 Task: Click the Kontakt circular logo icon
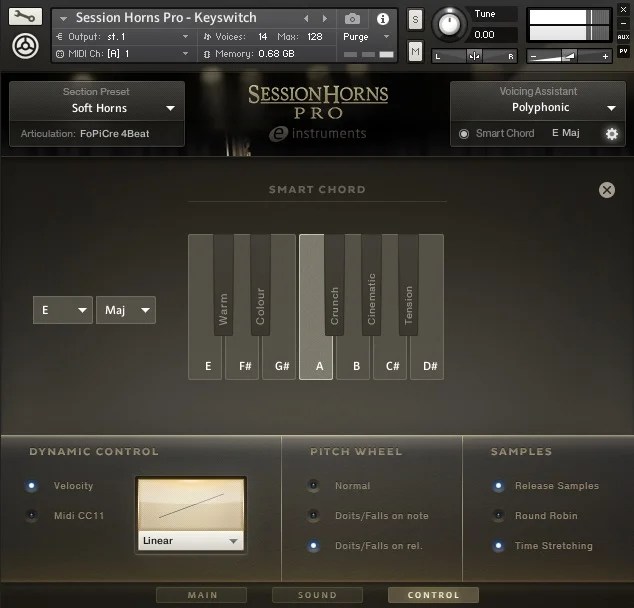pyautogui.click(x=25, y=46)
